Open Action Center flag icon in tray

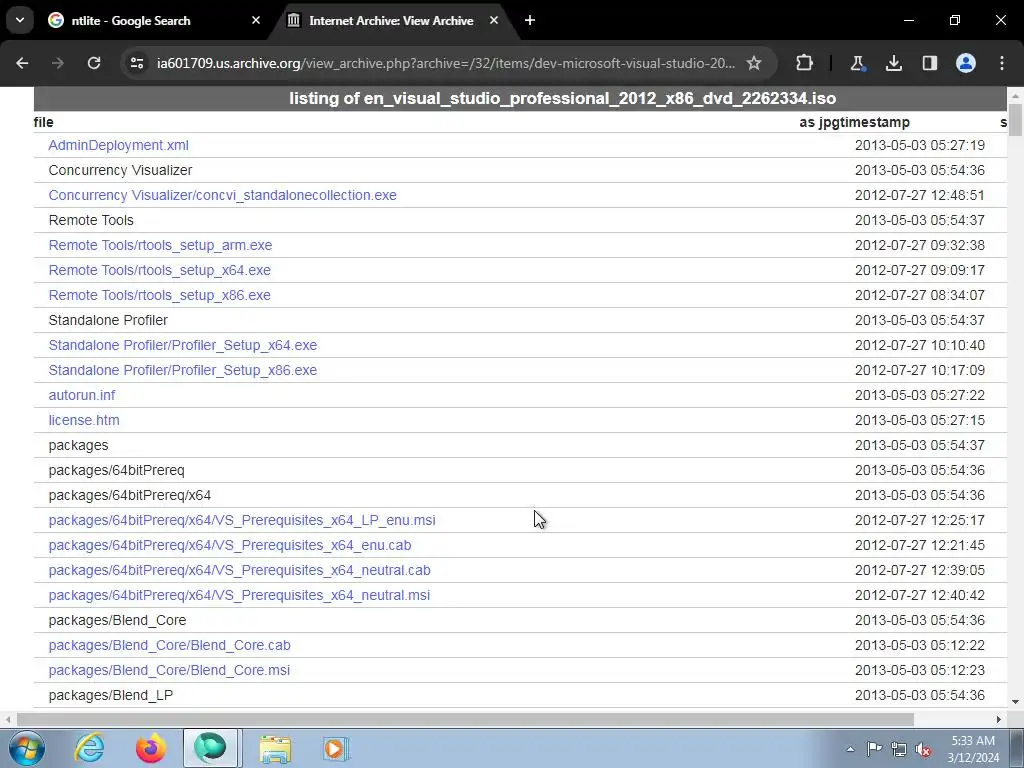coord(874,749)
